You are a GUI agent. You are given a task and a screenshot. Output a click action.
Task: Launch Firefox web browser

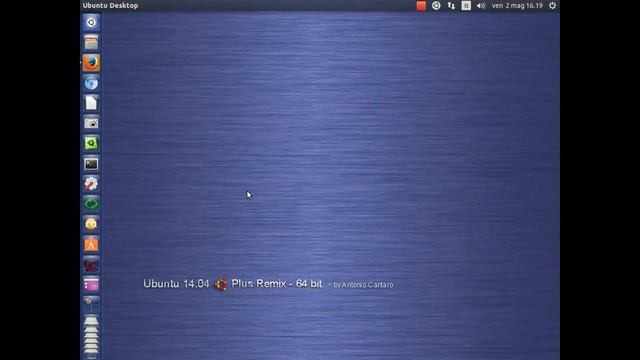click(x=91, y=62)
